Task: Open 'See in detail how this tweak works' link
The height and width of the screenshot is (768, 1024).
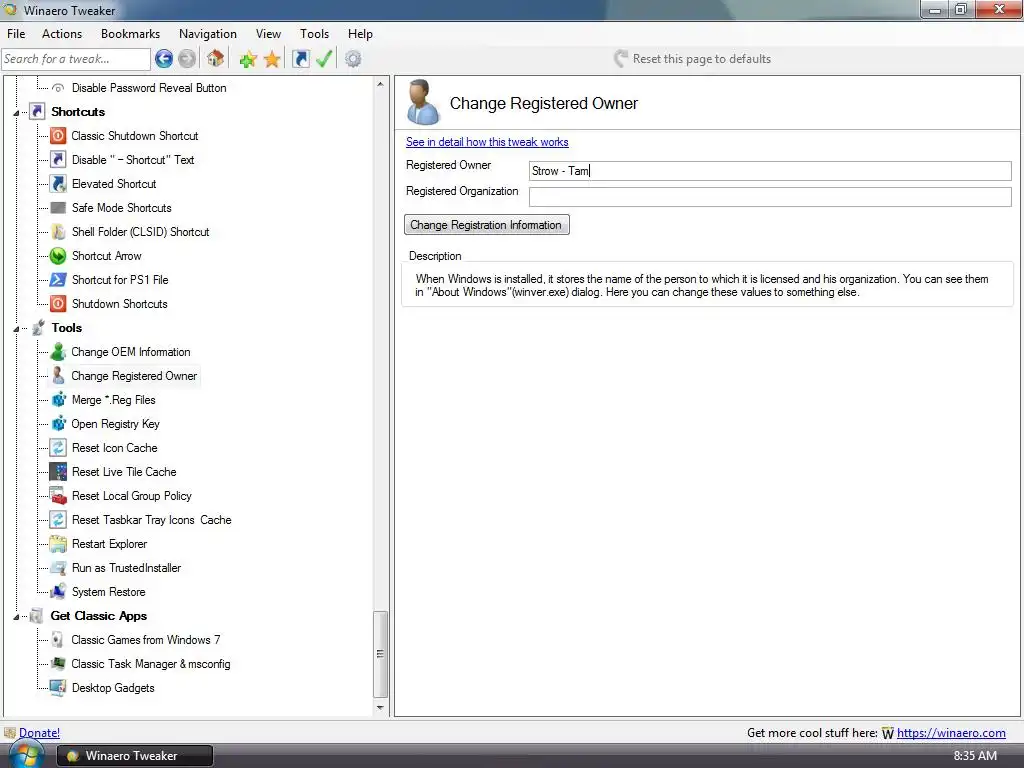Action: point(487,142)
